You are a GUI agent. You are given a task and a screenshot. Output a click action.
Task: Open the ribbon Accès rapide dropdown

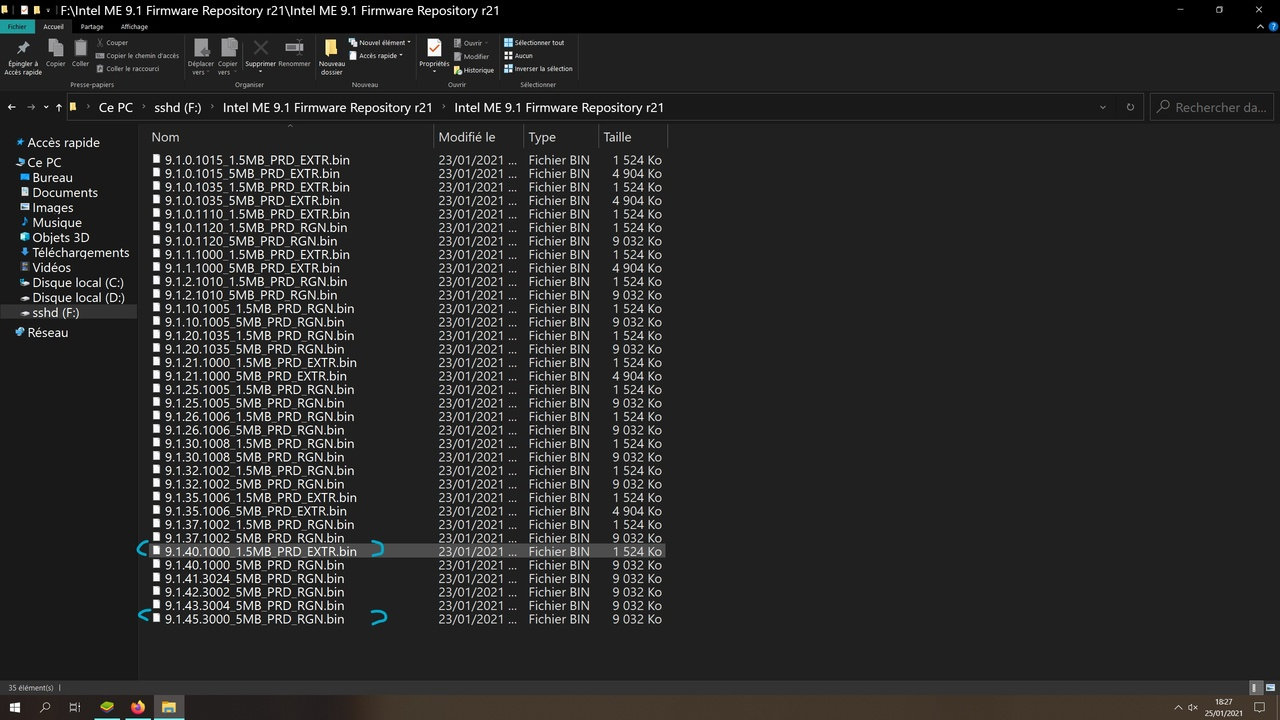click(x=376, y=56)
